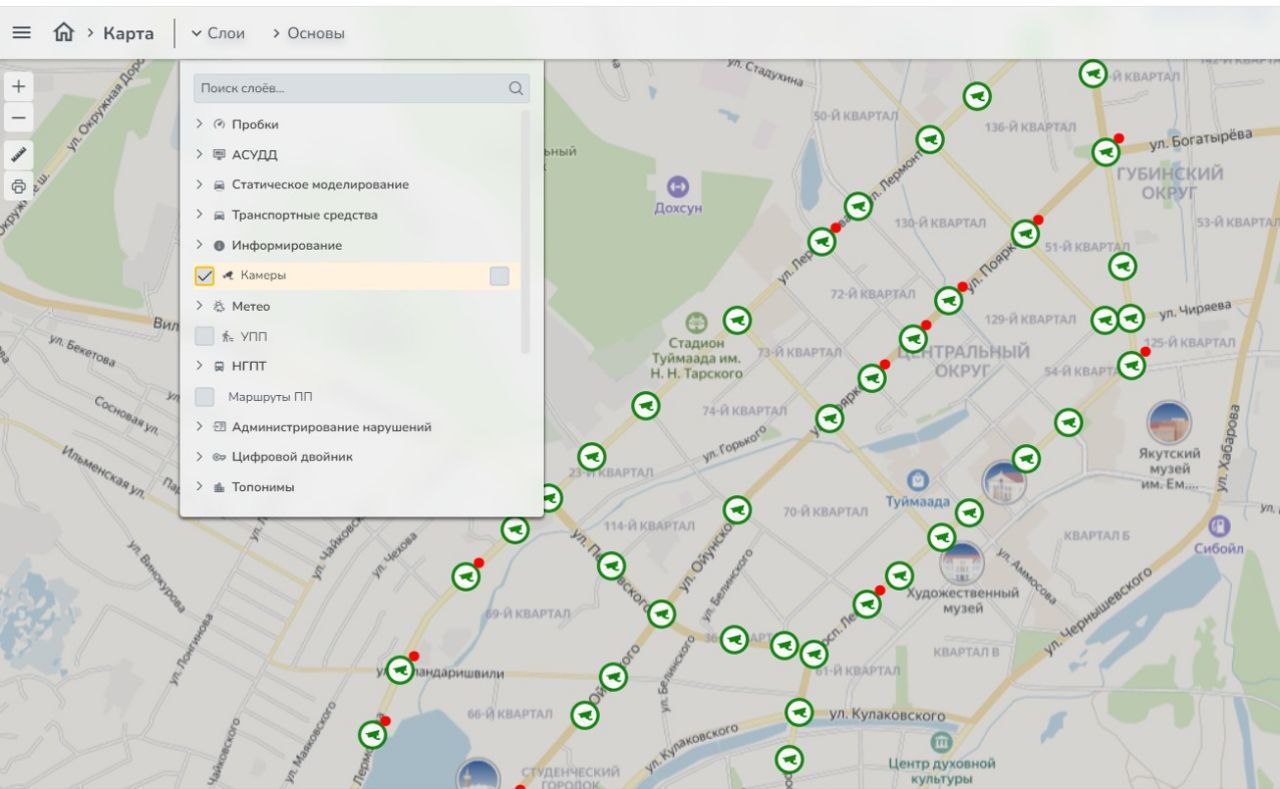Image resolution: width=1280 pixels, height=789 pixels.
Task: Enable the УПП layer checkbox
Action: point(205,336)
